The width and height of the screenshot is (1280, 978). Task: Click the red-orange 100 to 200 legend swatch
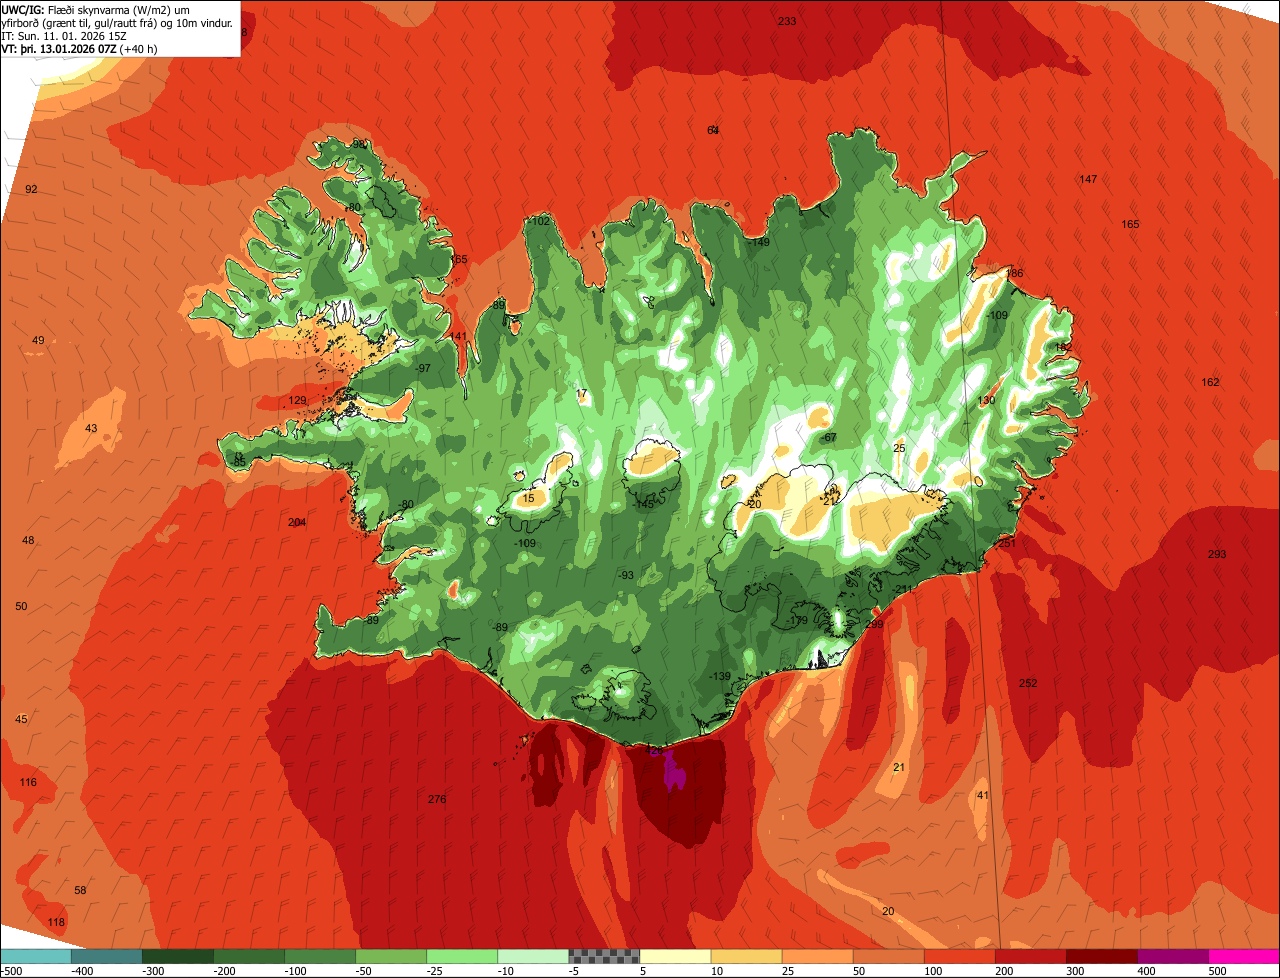[959, 956]
